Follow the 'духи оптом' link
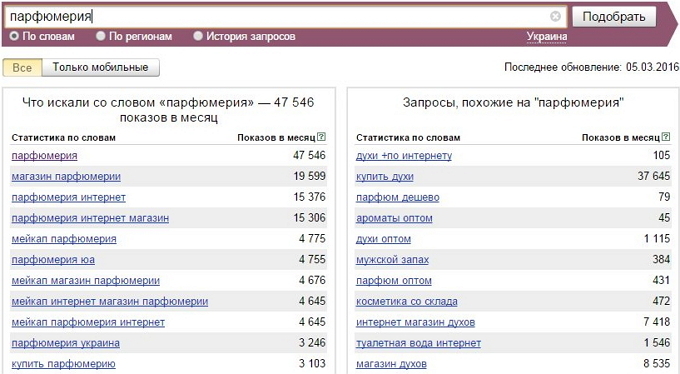 pos(383,239)
